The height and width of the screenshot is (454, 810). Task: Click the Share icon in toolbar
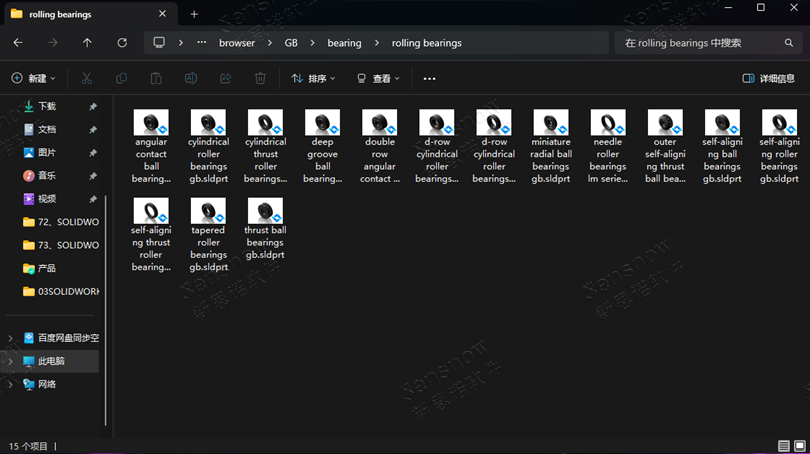225,78
